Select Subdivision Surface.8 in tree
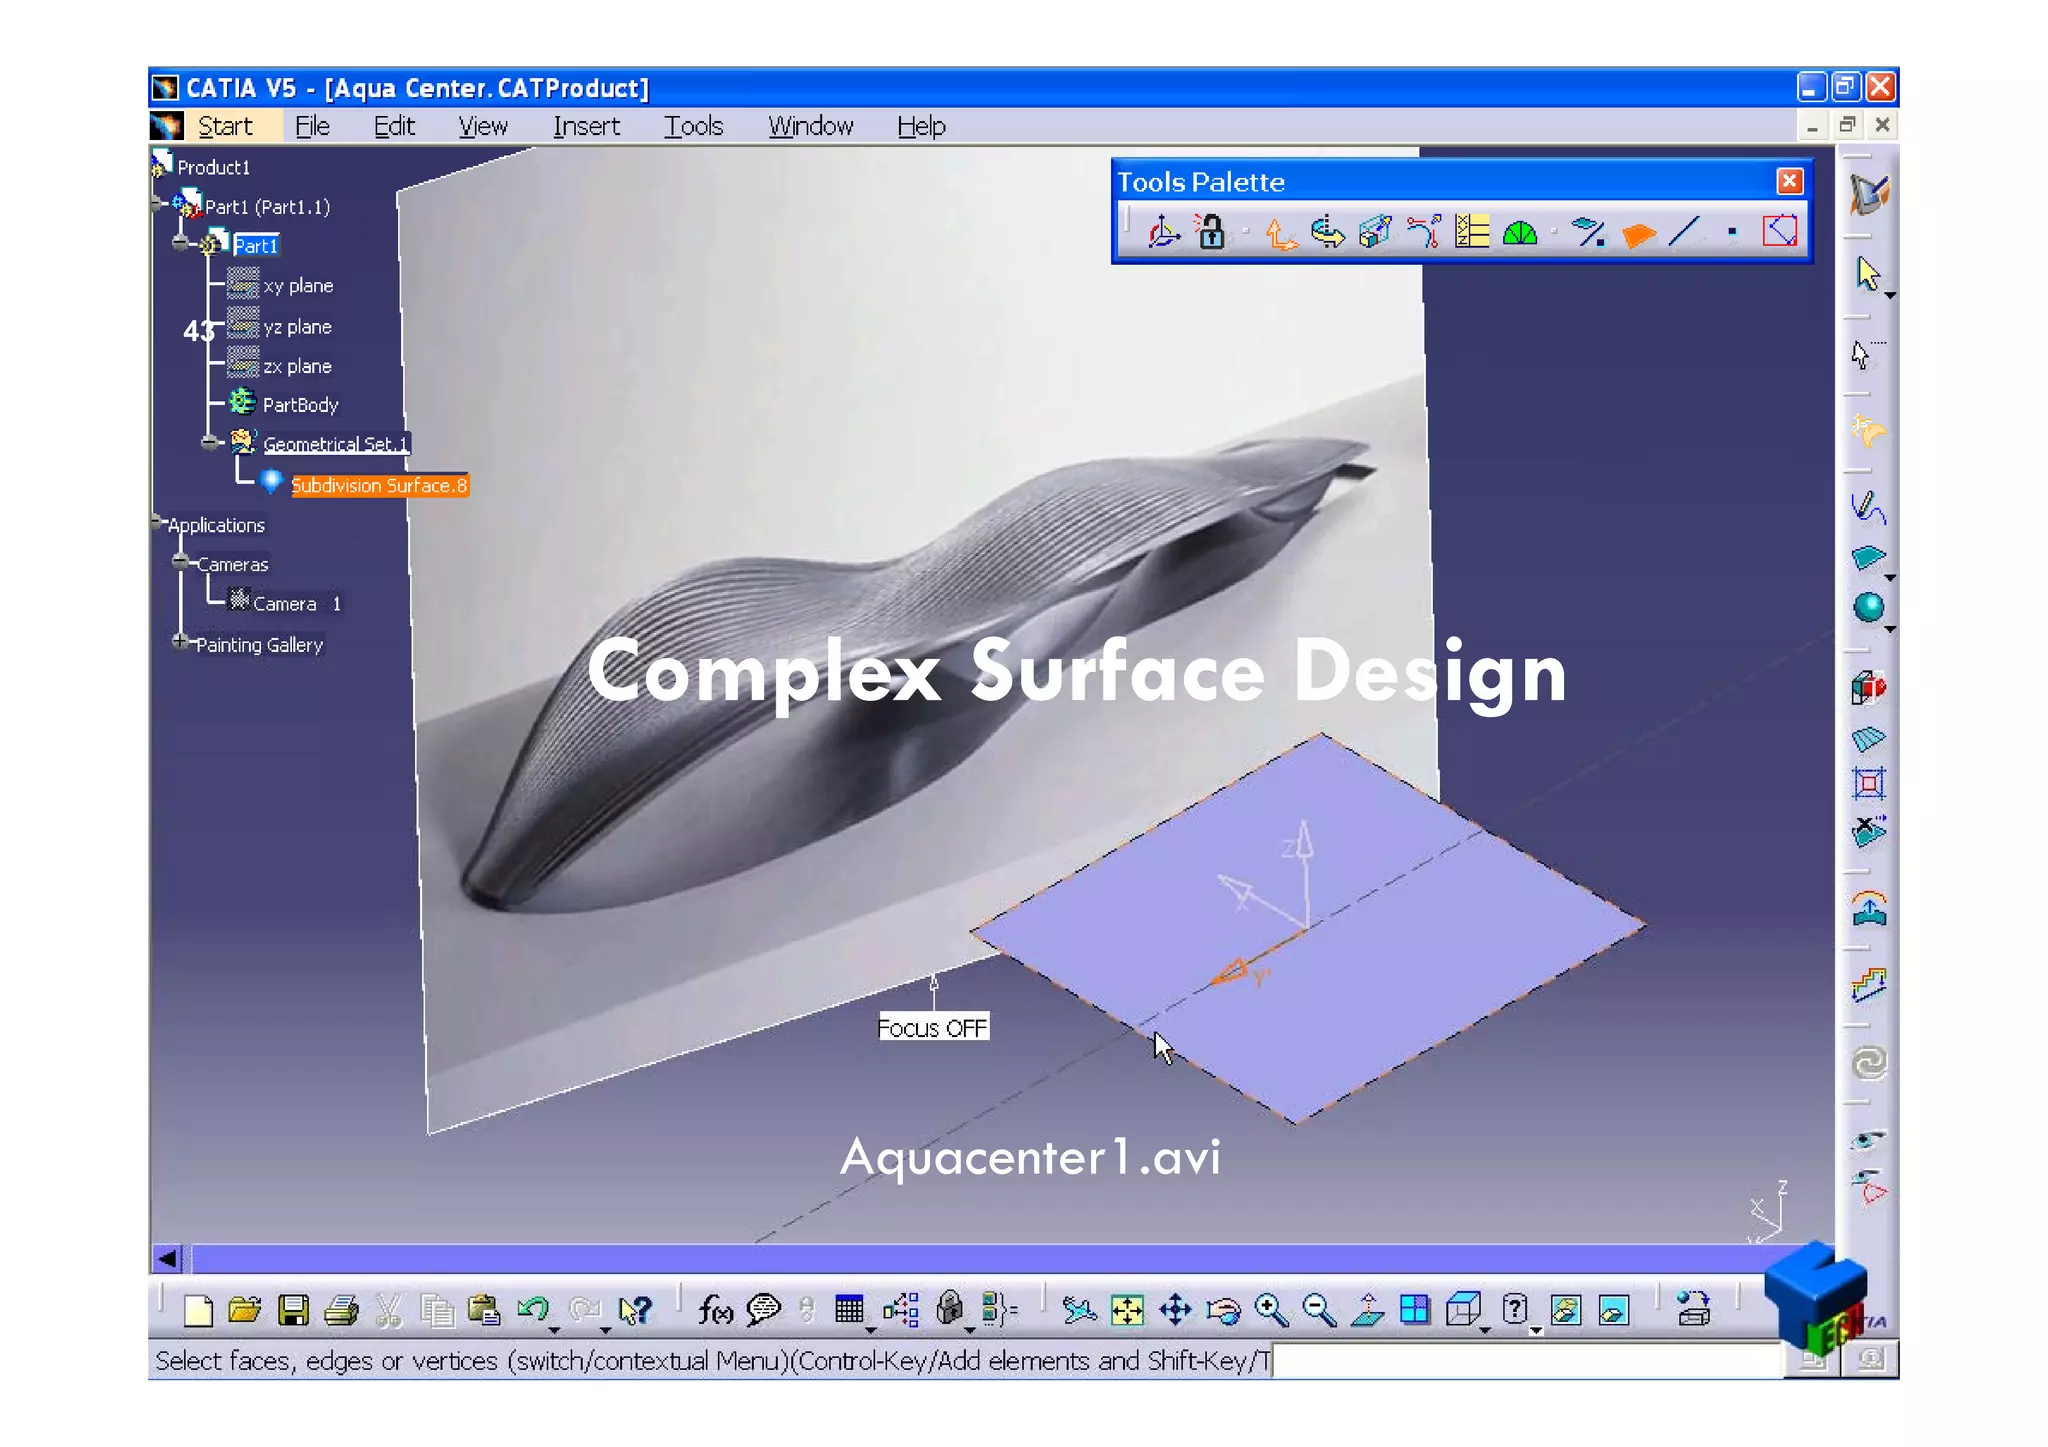This screenshot has width=2048, height=1447. 379,485
